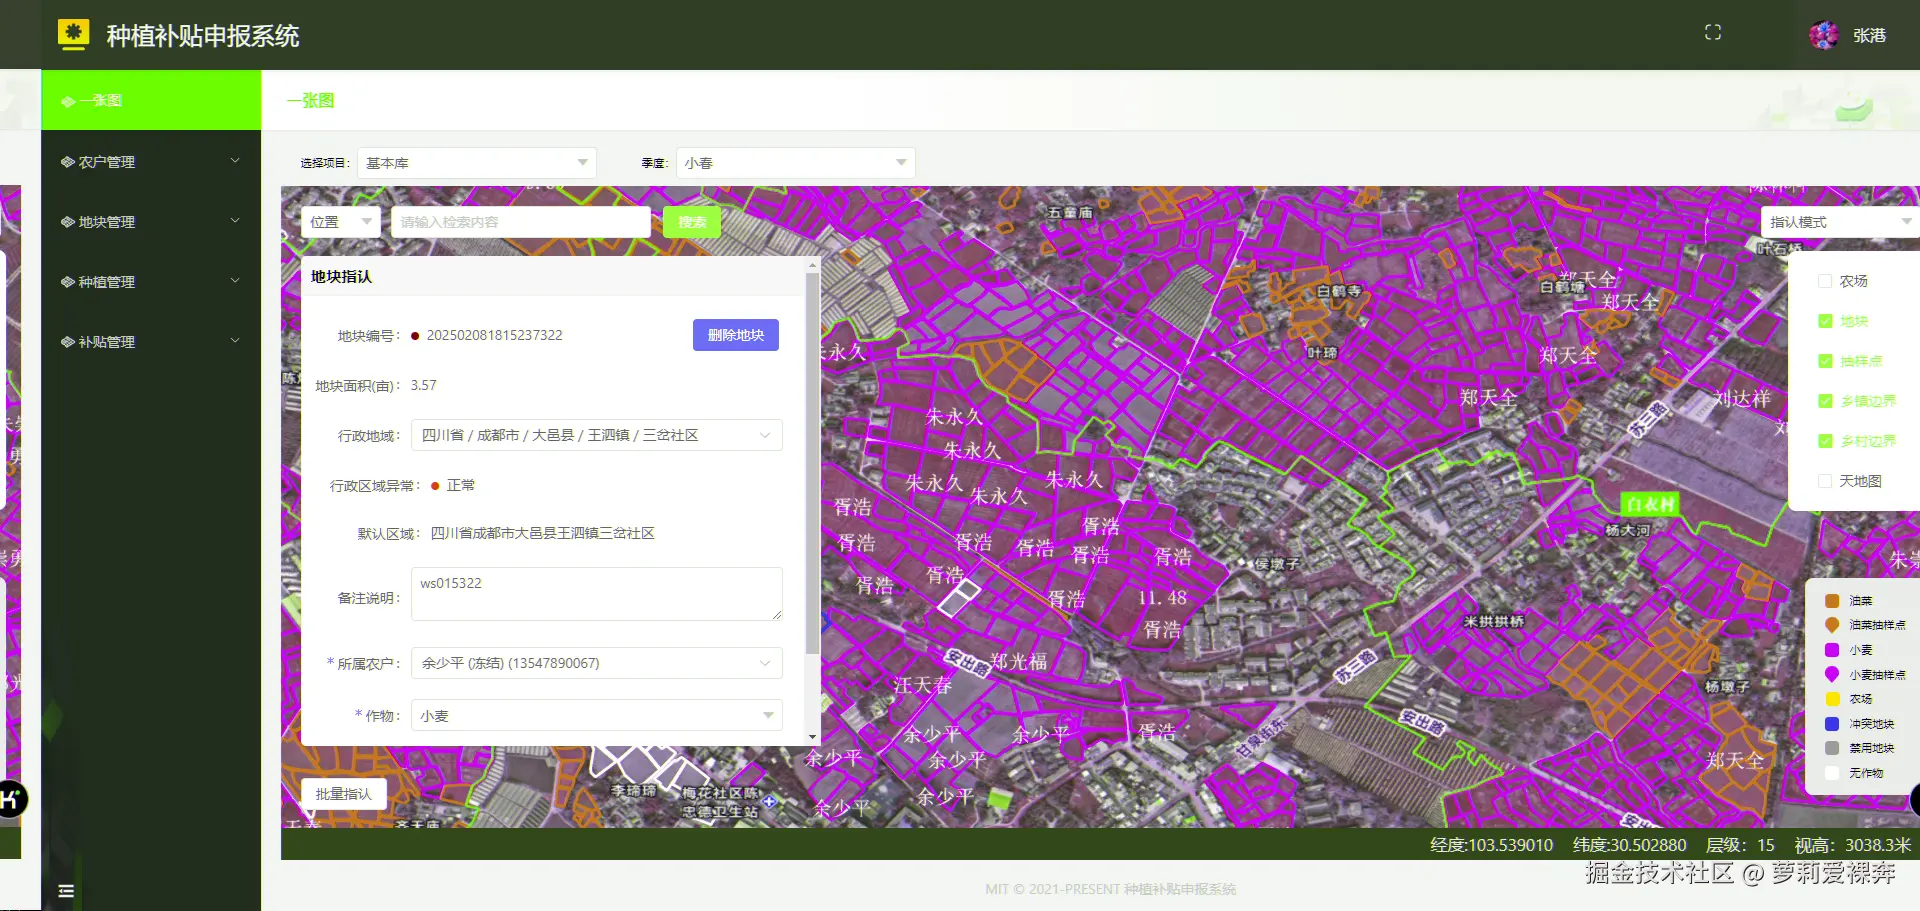Click the green 白衣村 village label
The height and width of the screenshot is (911, 1920).
click(x=1649, y=504)
